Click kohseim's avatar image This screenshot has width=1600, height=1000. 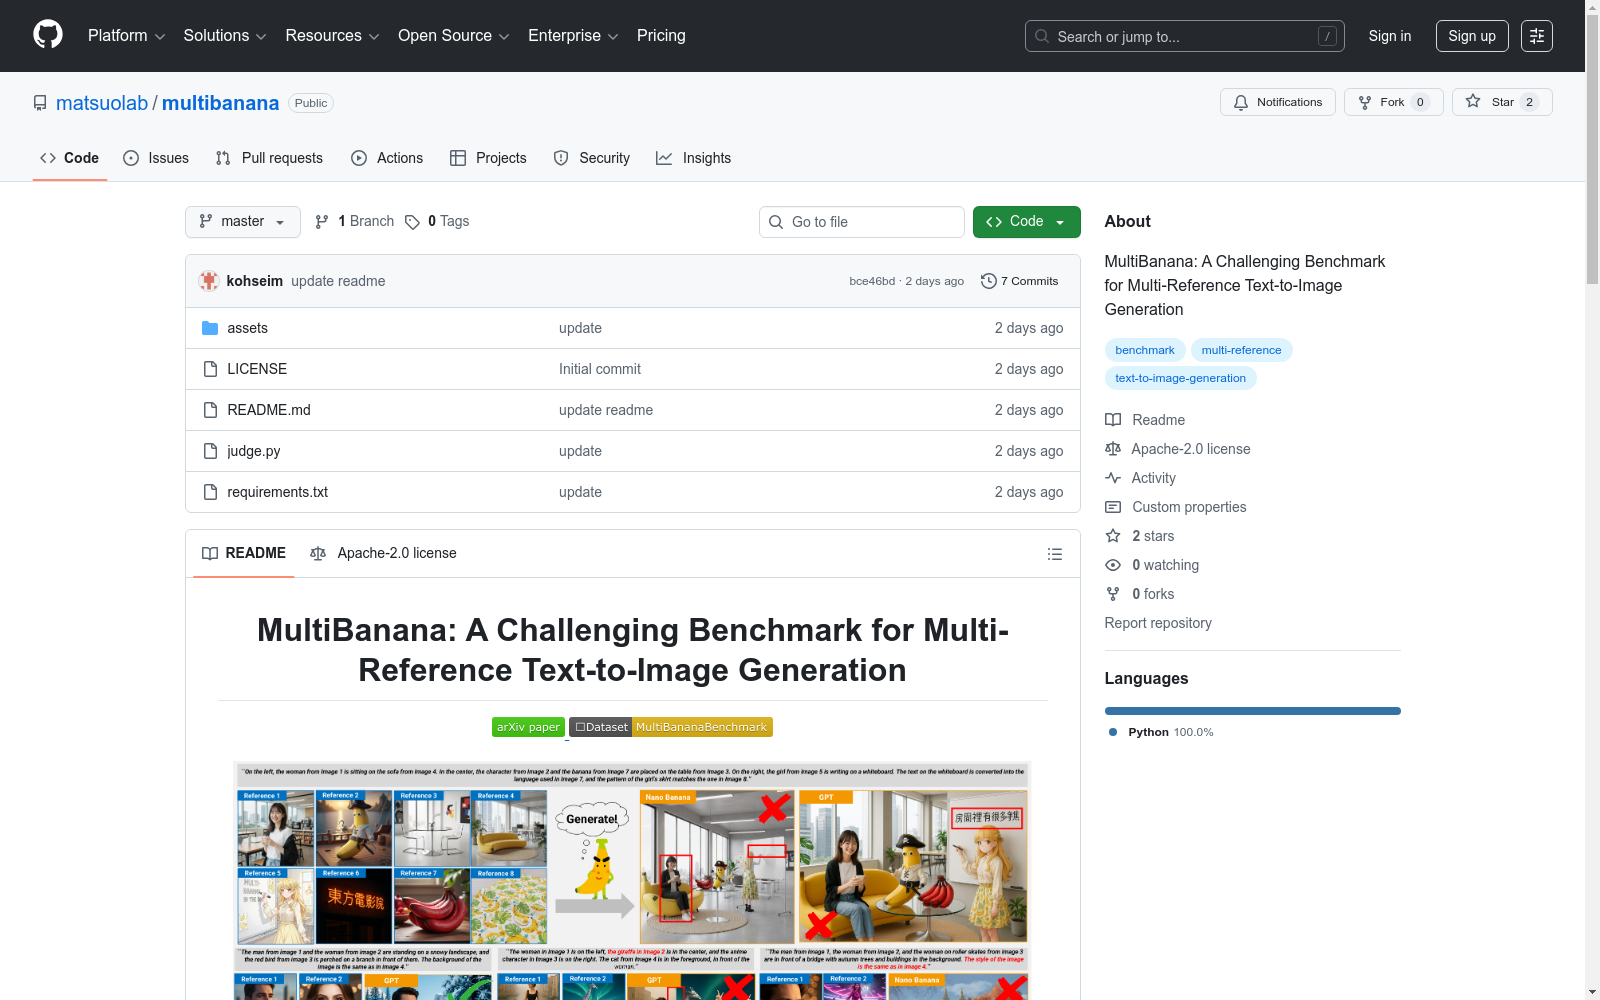click(209, 281)
